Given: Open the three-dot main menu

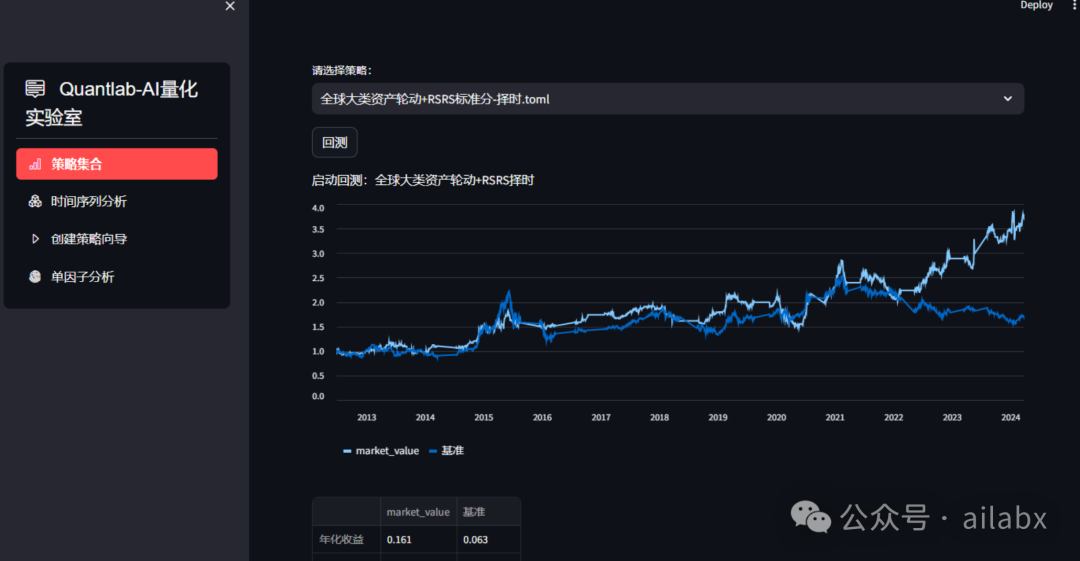Looking at the screenshot, I should point(1074,5).
